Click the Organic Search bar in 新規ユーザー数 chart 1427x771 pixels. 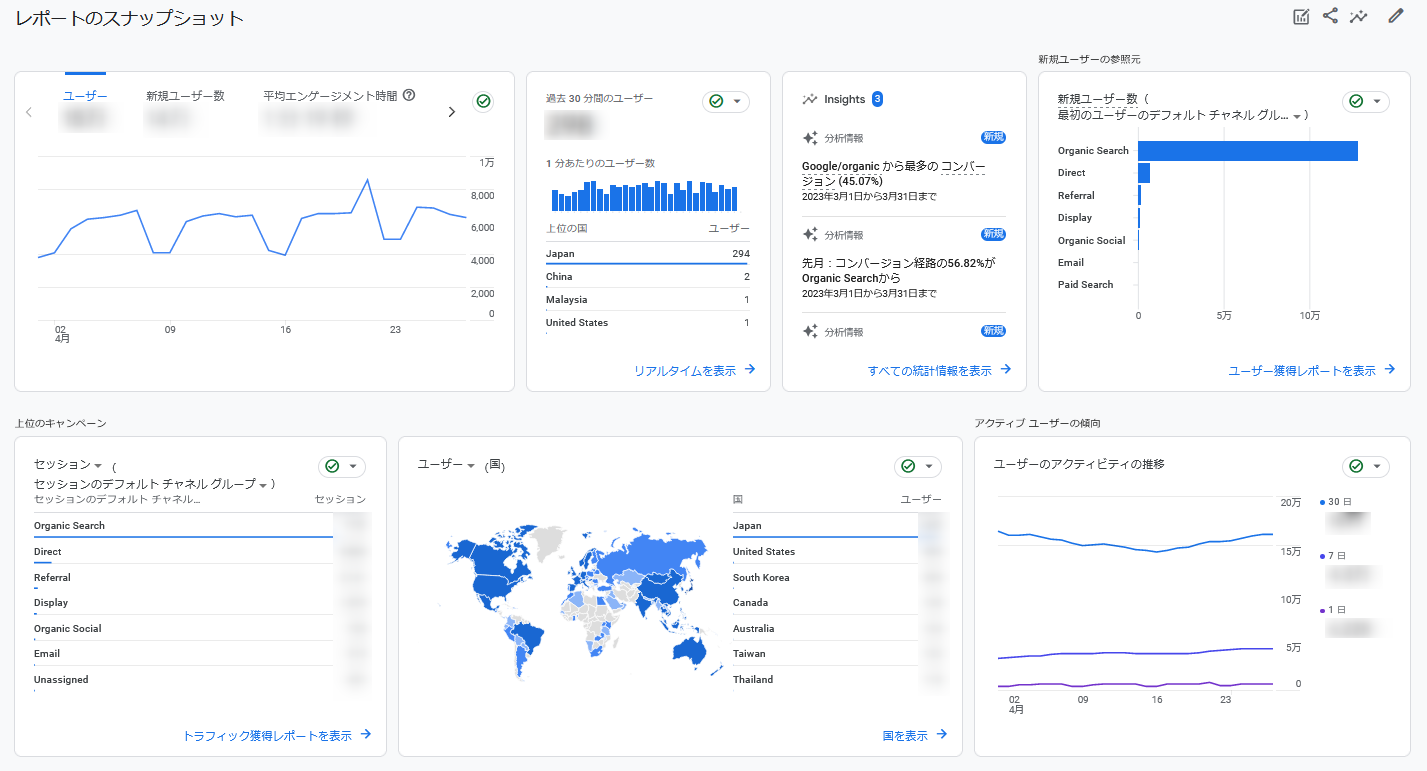[x=1248, y=151]
